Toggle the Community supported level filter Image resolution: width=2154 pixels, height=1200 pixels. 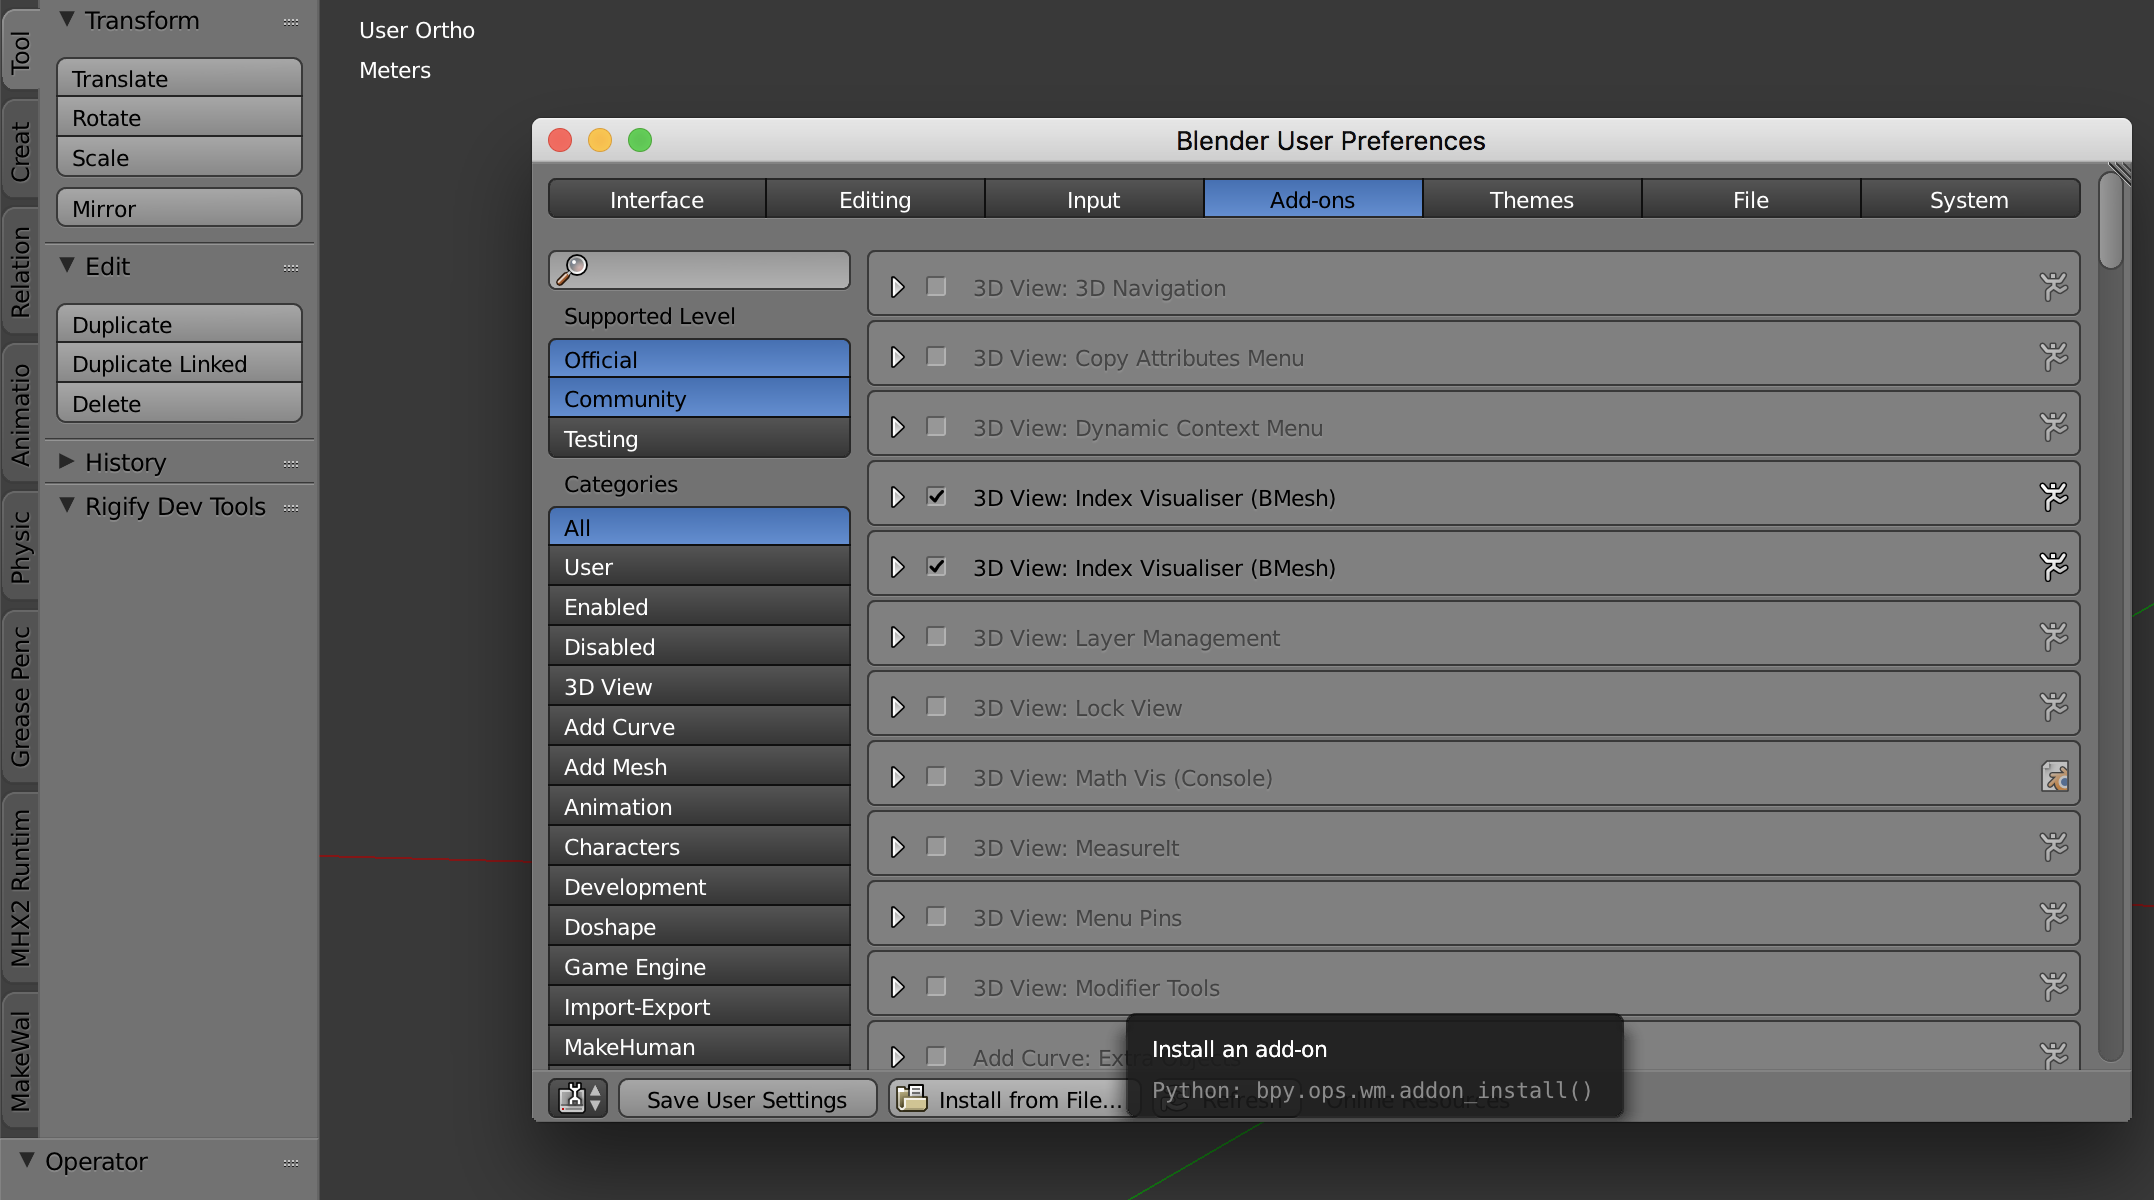tap(699, 398)
